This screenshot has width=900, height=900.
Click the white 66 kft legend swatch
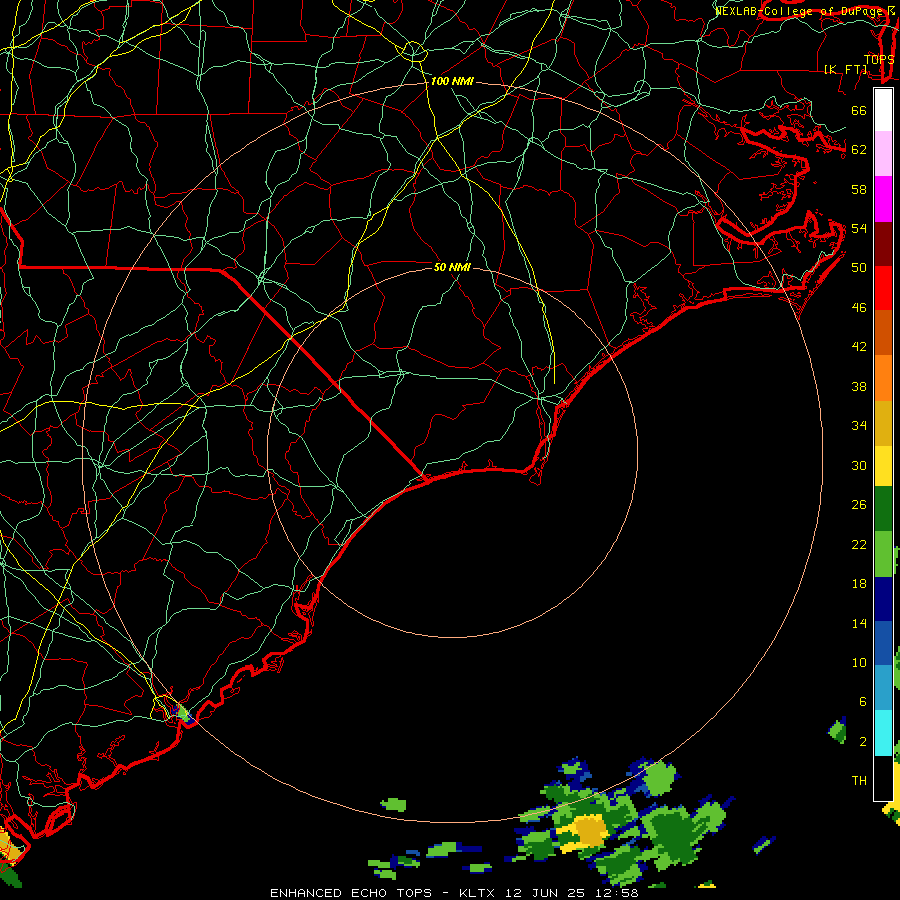tap(883, 110)
